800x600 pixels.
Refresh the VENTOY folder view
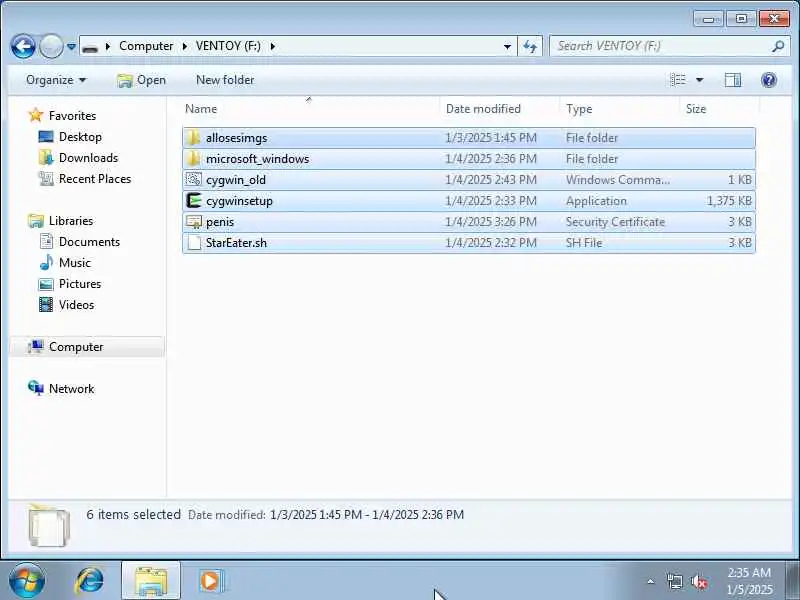click(530, 46)
